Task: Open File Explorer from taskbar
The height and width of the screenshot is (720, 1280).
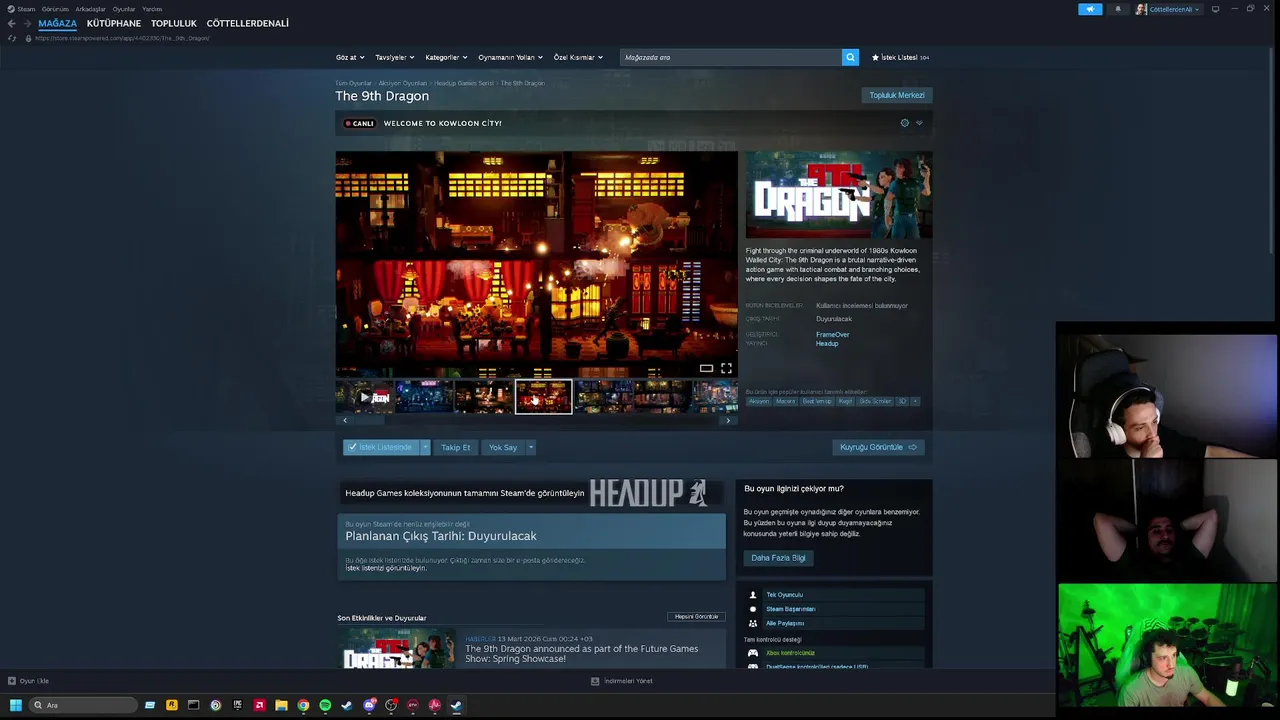Action: coord(281,705)
